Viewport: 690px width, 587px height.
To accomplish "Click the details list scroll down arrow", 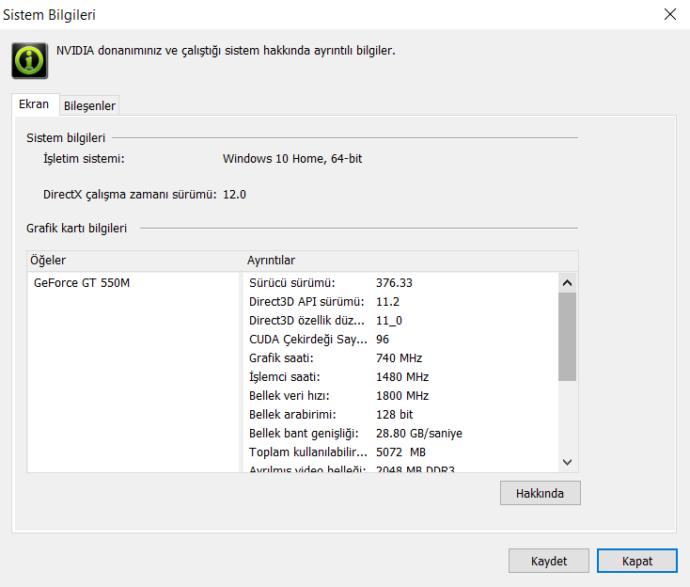I will [567, 462].
